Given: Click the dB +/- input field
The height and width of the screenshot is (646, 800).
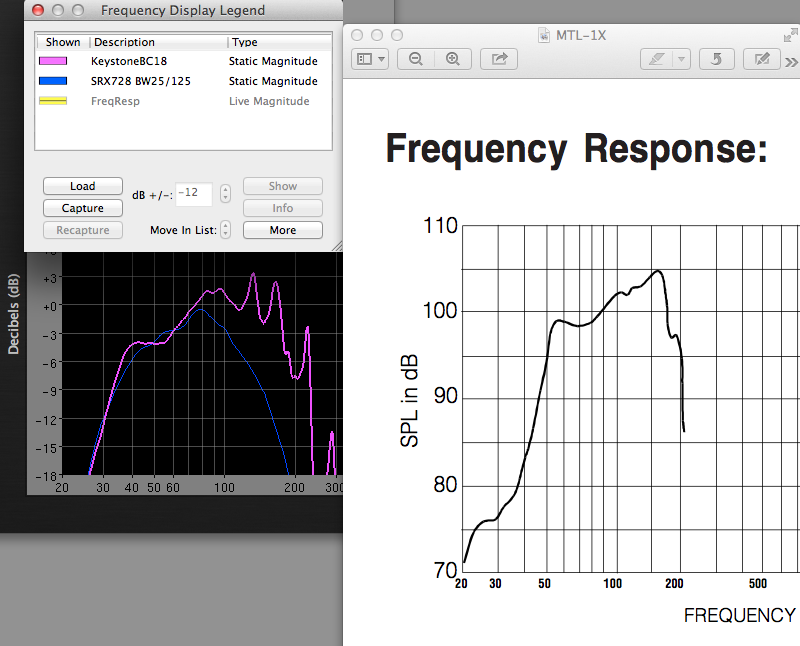Looking at the screenshot, I should (194, 194).
